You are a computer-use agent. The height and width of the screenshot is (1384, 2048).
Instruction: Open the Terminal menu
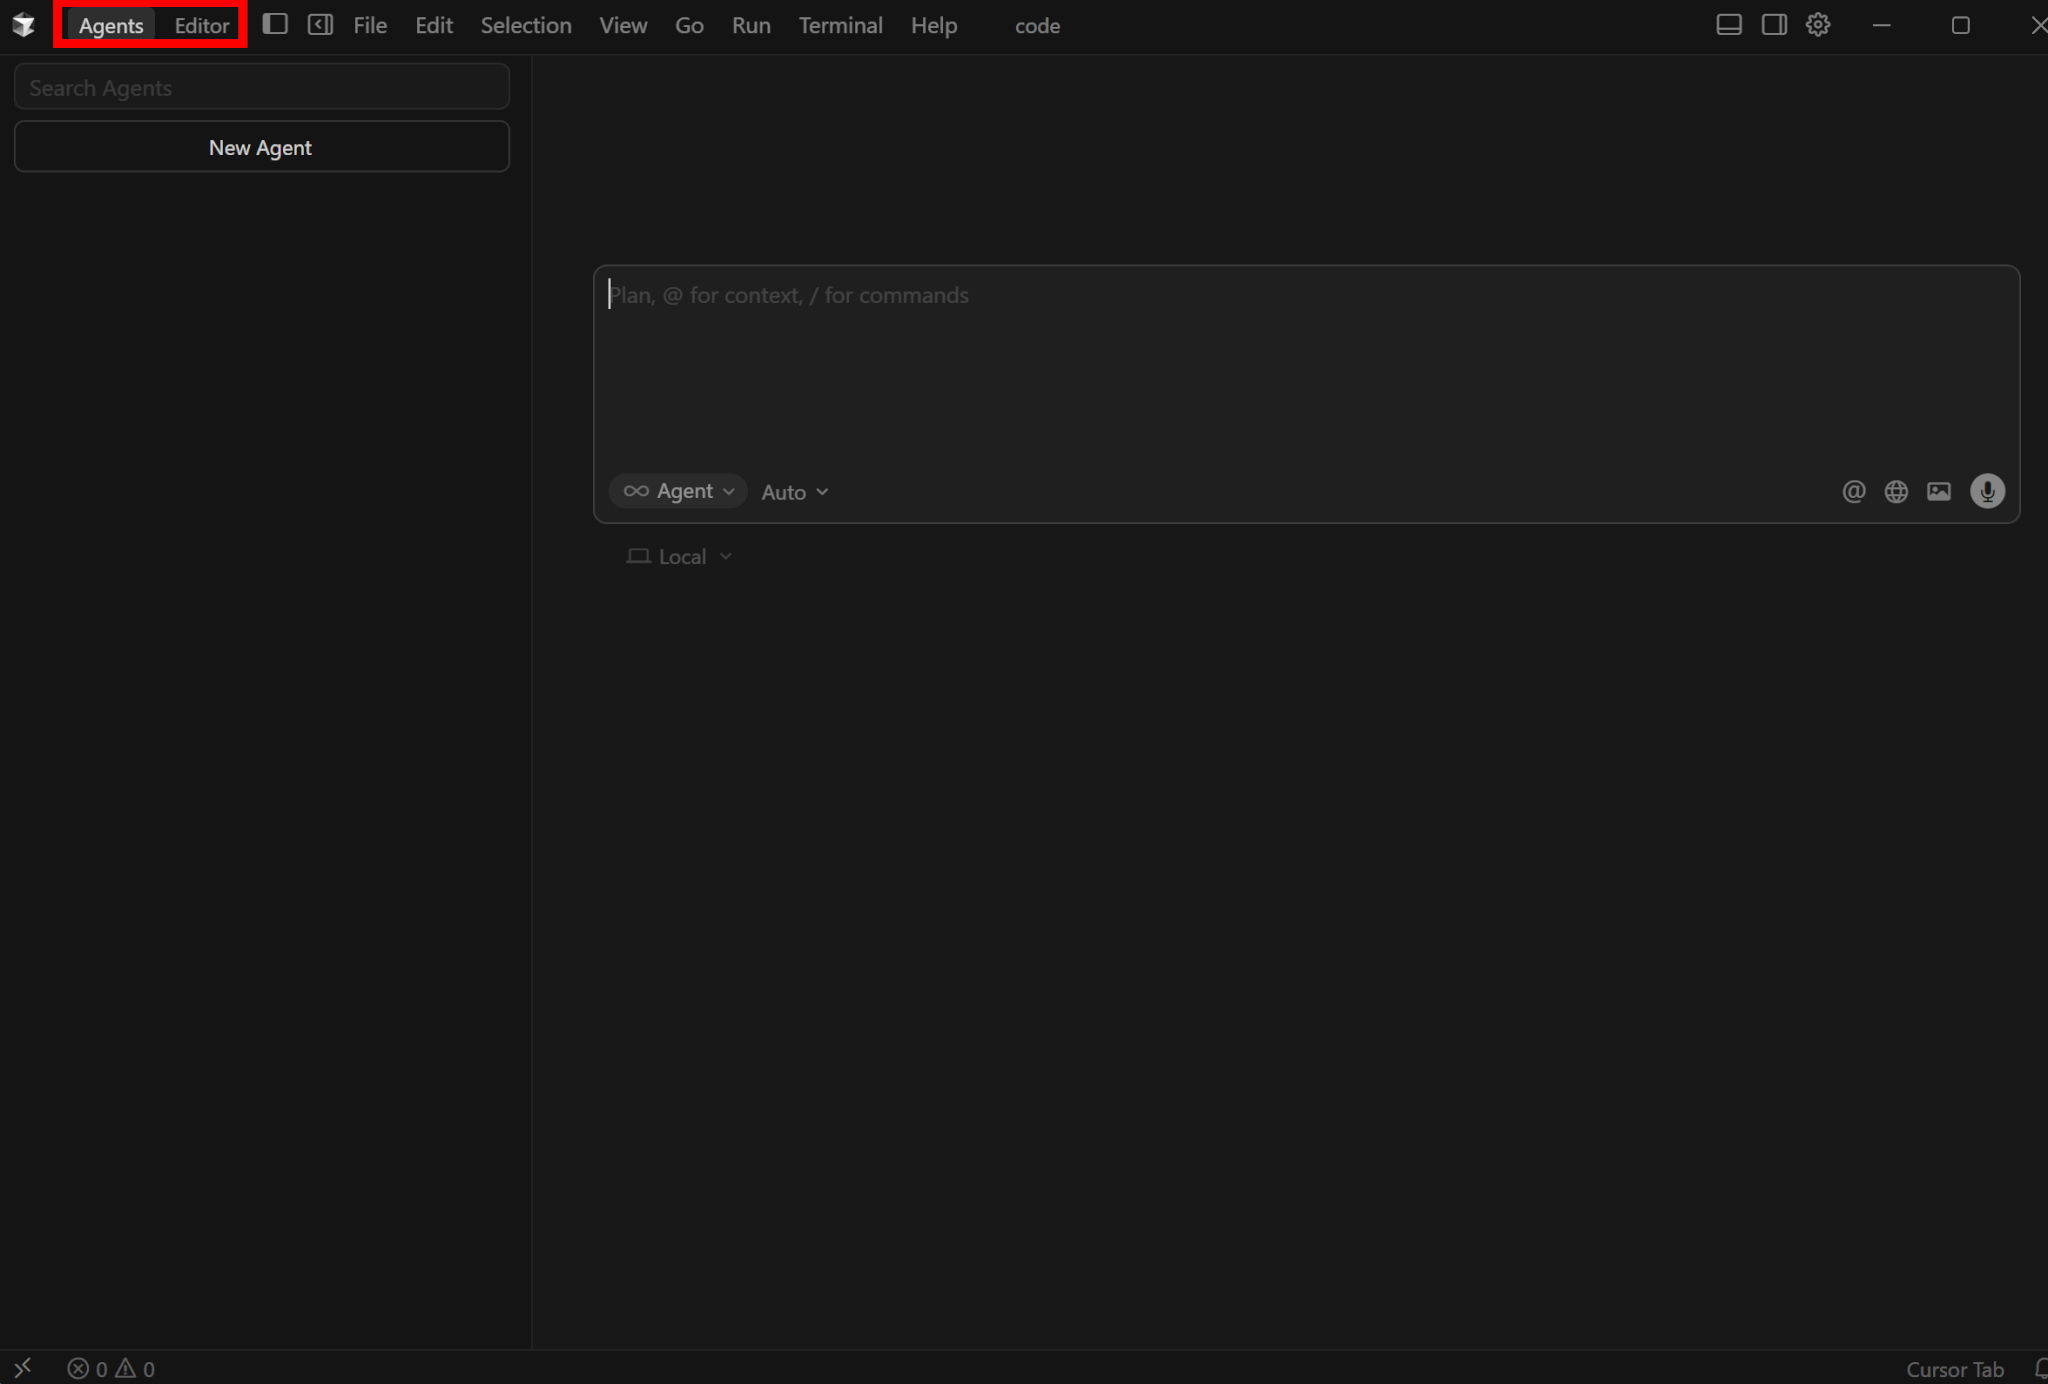point(840,26)
